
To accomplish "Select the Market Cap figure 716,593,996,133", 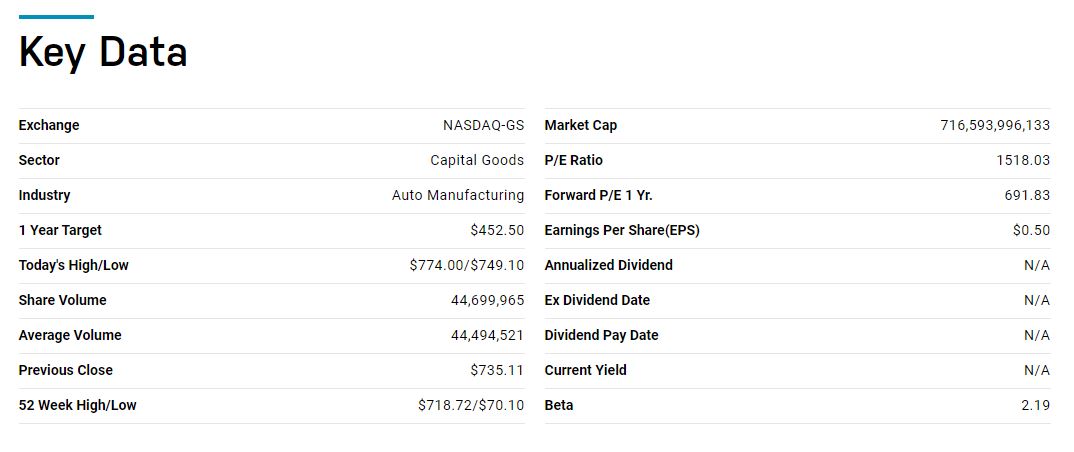I will tap(995, 126).
